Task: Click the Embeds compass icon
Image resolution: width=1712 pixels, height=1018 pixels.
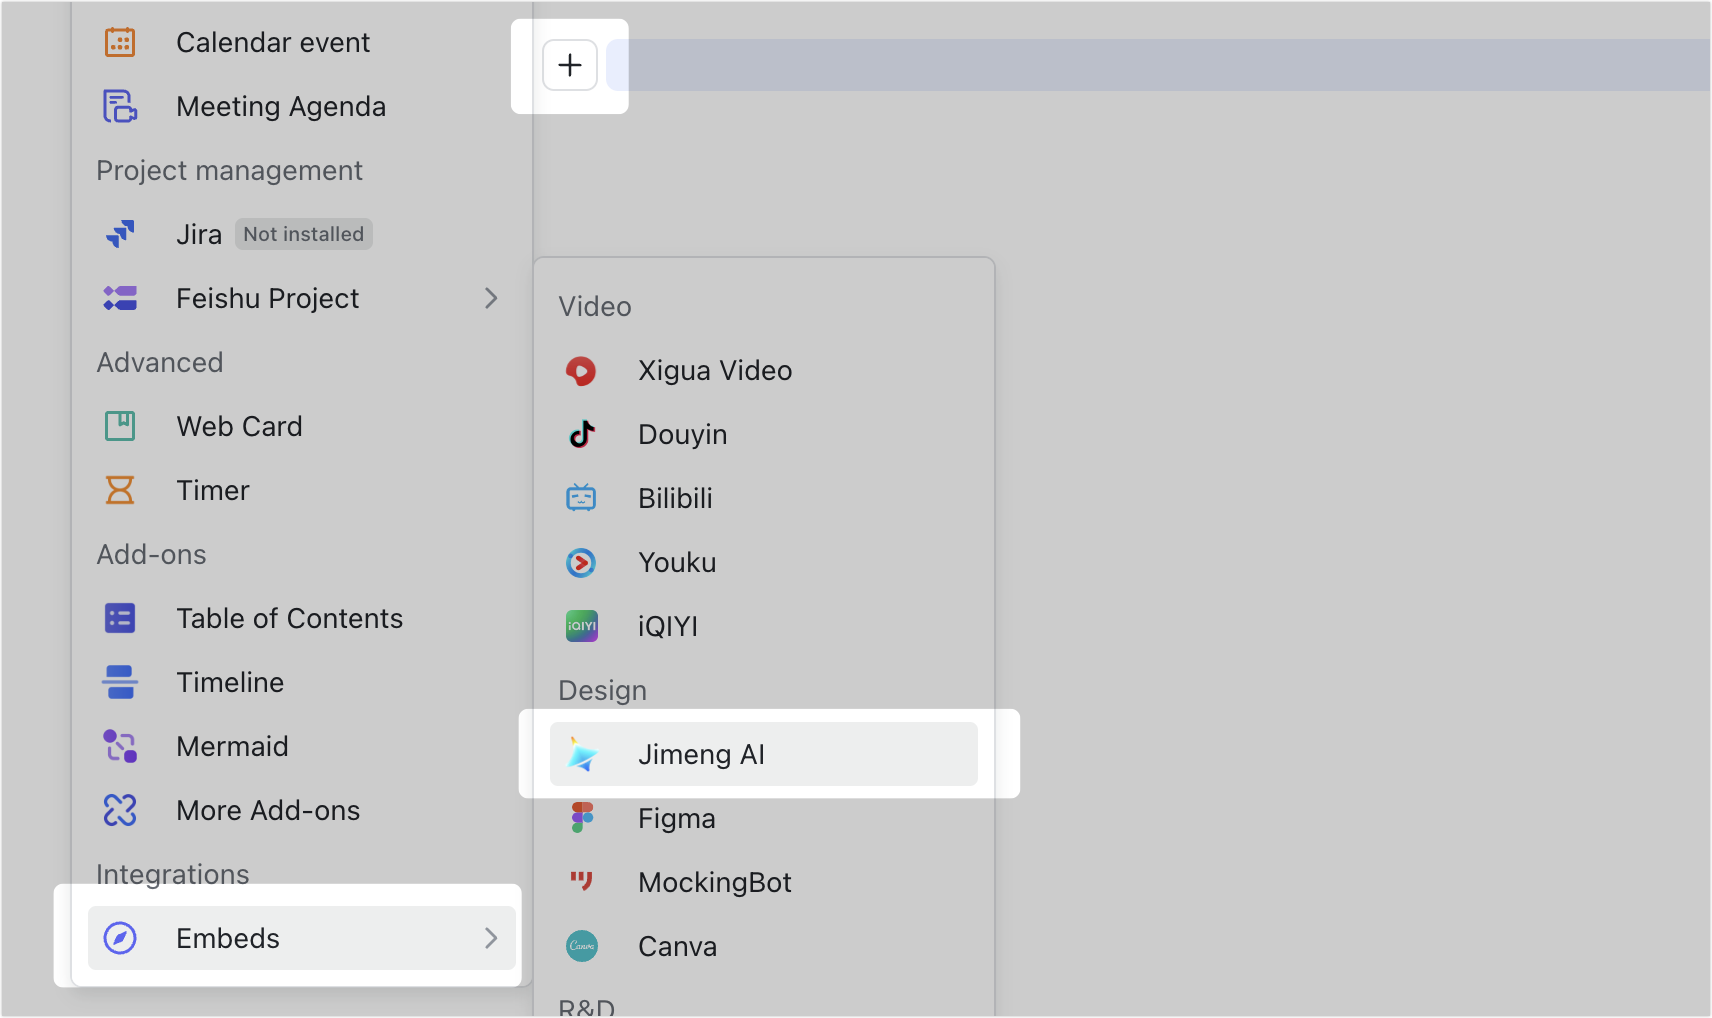Action: coord(120,938)
